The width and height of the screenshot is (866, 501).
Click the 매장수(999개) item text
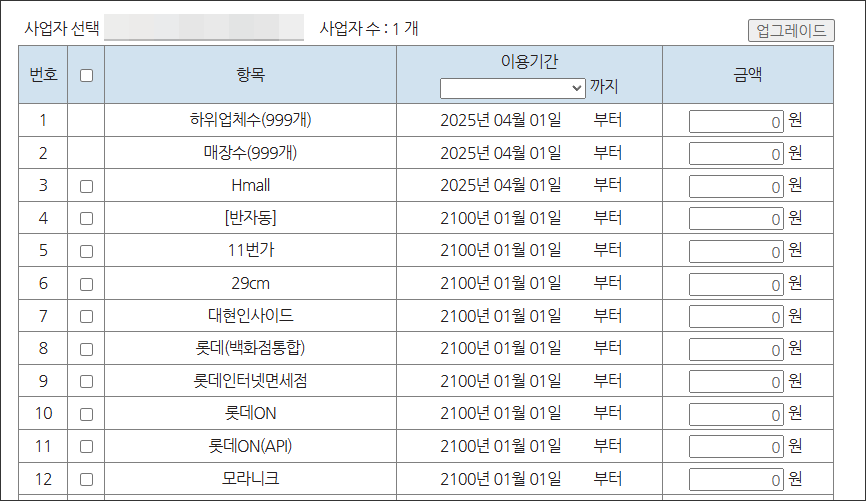[250, 152]
